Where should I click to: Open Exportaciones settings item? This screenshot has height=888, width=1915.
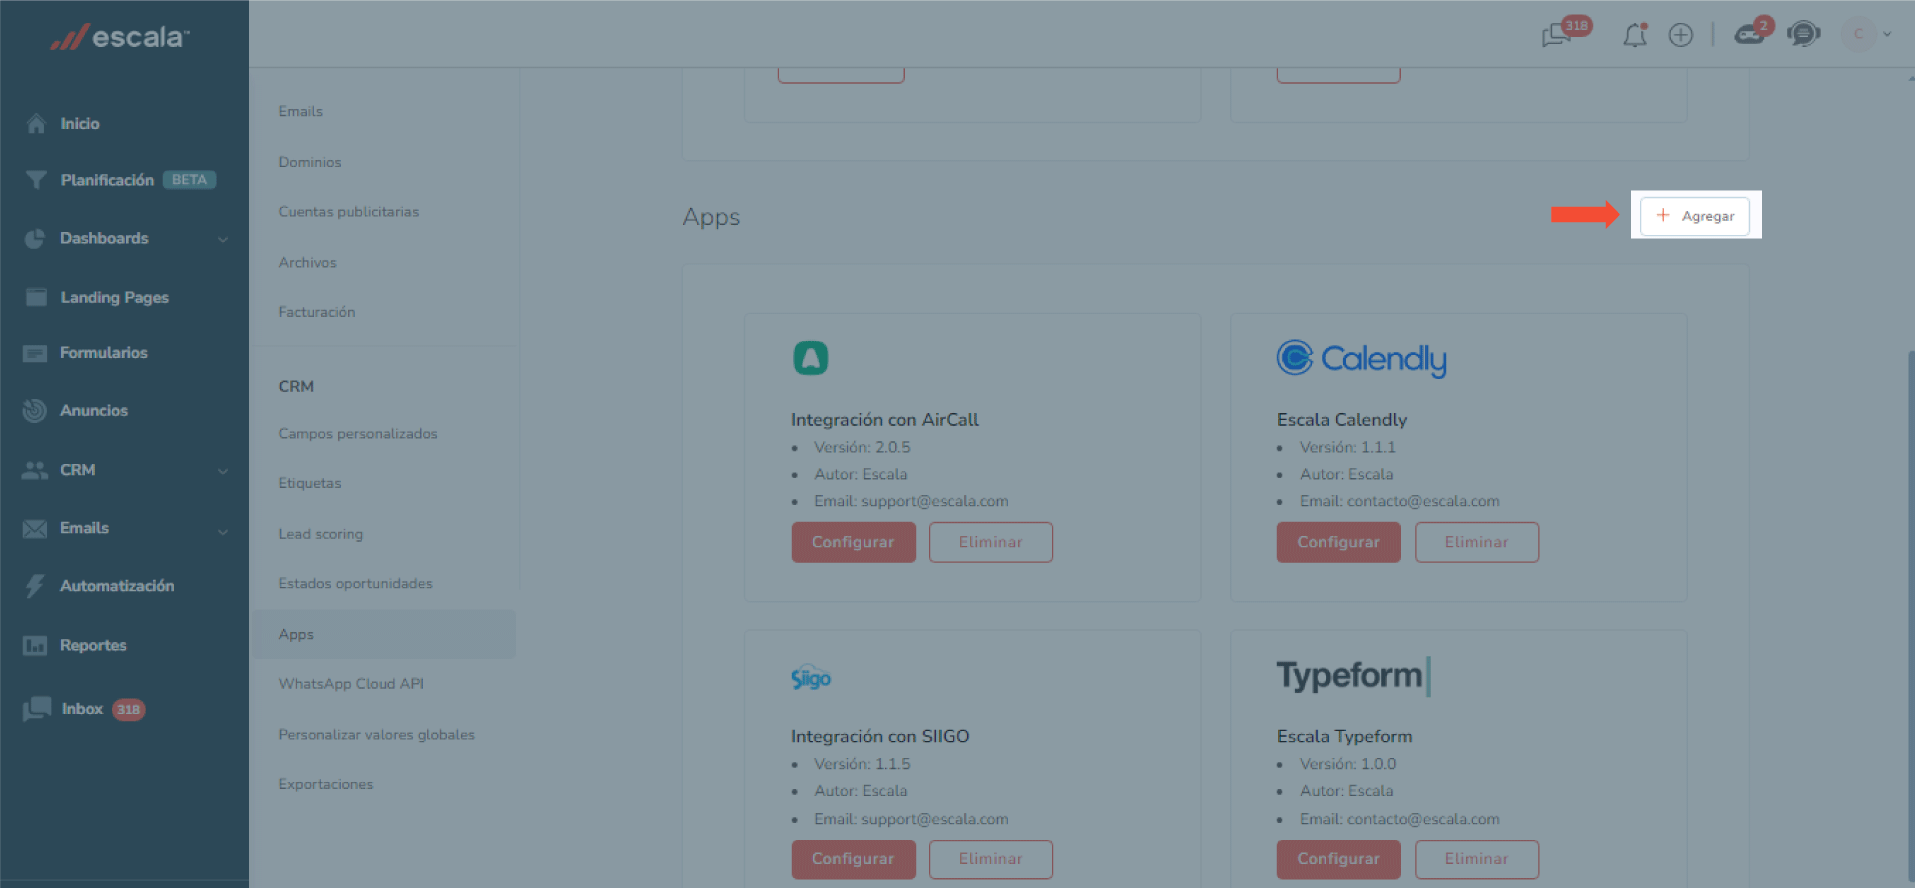click(x=326, y=784)
